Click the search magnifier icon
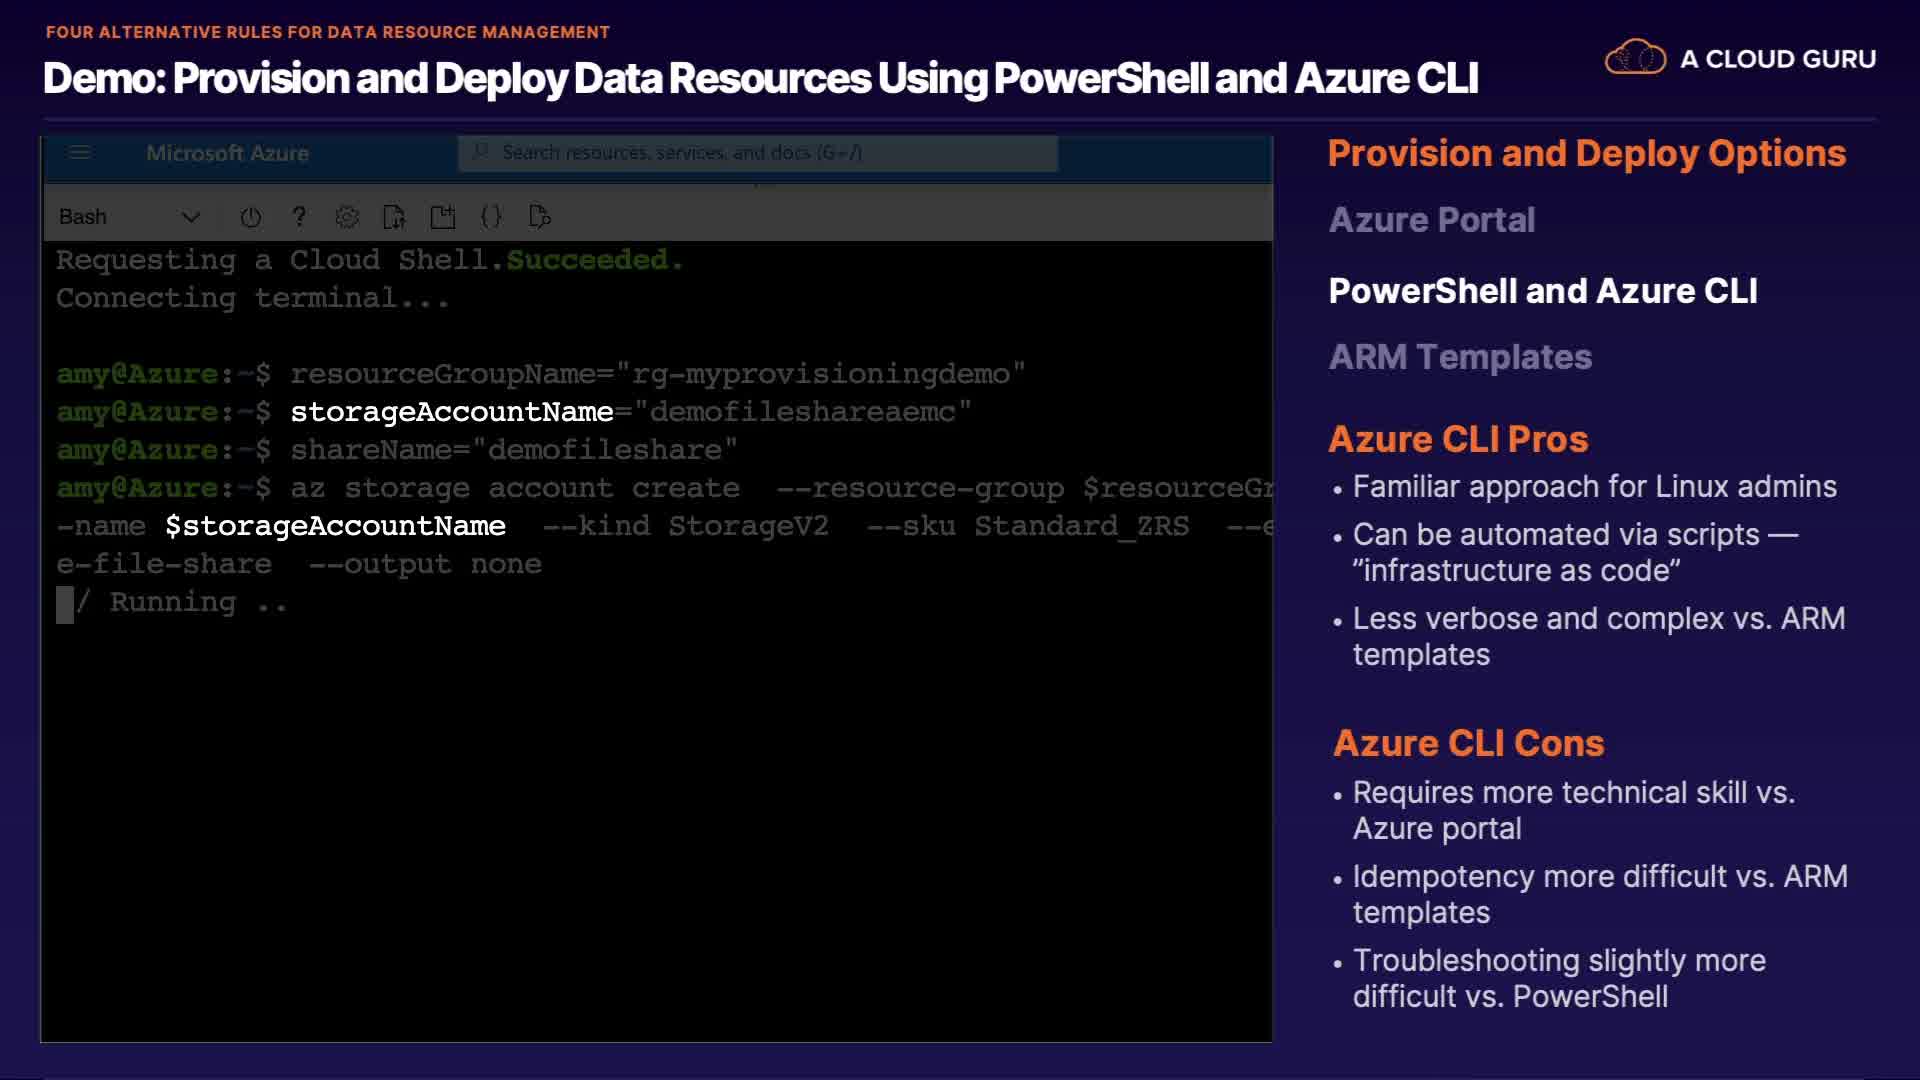Screen dimensions: 1920x1080 [x=481, y=152]
